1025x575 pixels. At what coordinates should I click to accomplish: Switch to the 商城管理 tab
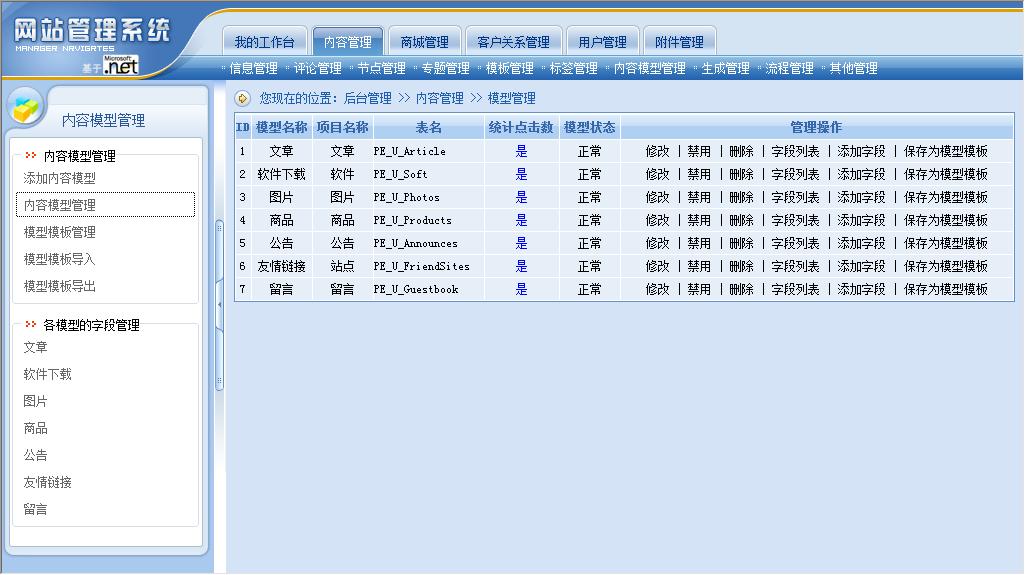424,42
